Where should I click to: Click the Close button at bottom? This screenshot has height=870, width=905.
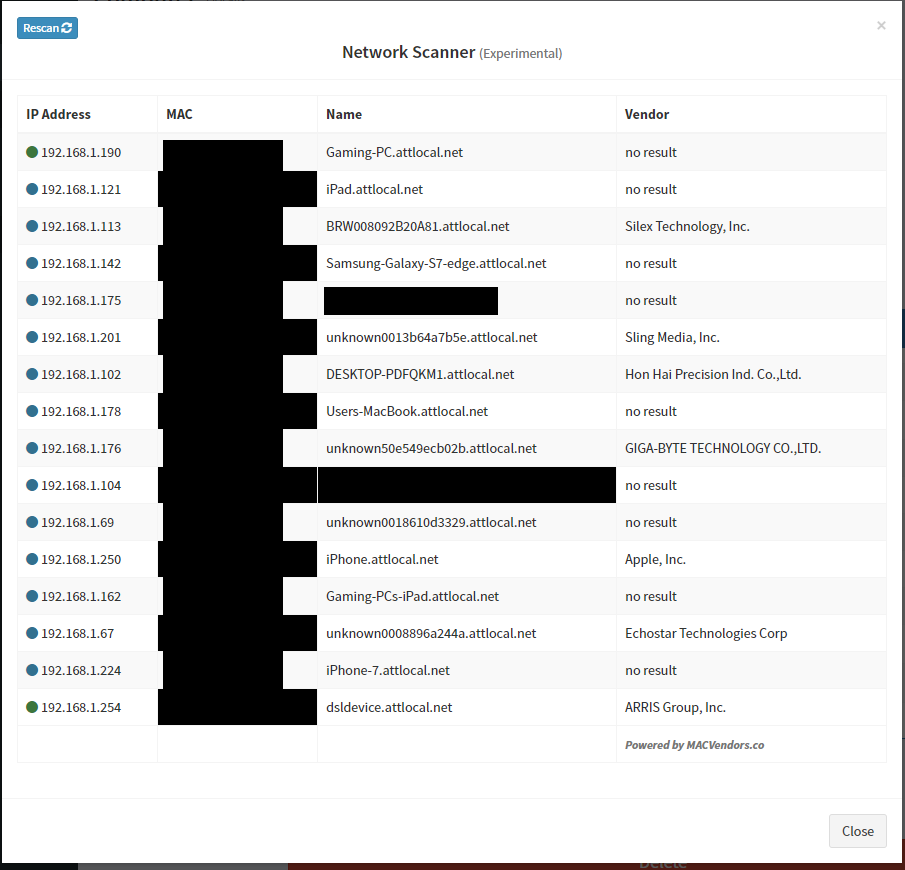(x=857, y=831)
